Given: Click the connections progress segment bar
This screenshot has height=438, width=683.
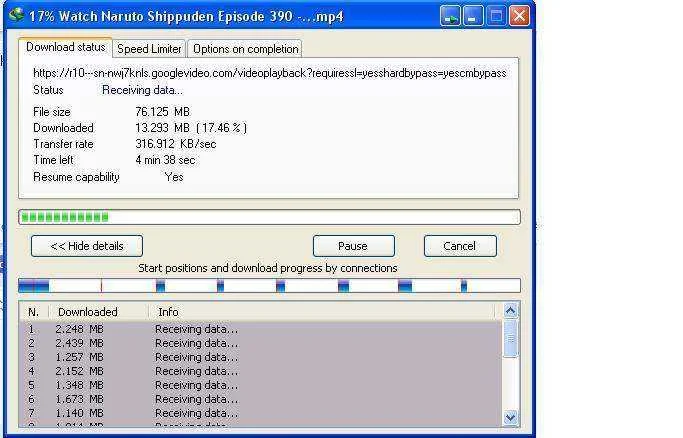Looking at the screenshot, I should [269, 286].
